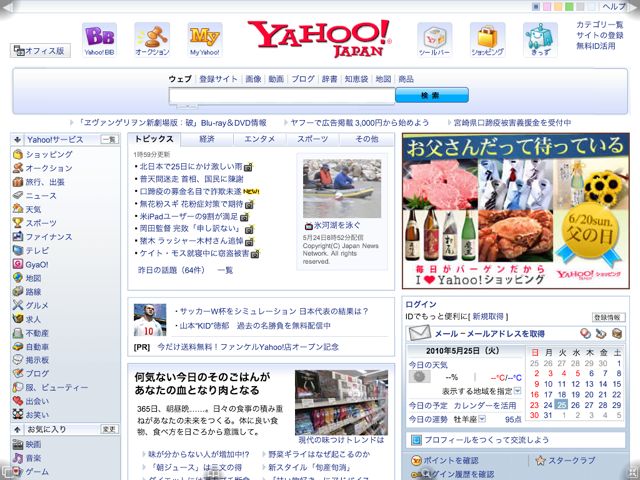The width and height of the screenshot is (640, 480).
Task: Click the Yahoo! JAPAN logo
Action: click(x=320, y=38)
